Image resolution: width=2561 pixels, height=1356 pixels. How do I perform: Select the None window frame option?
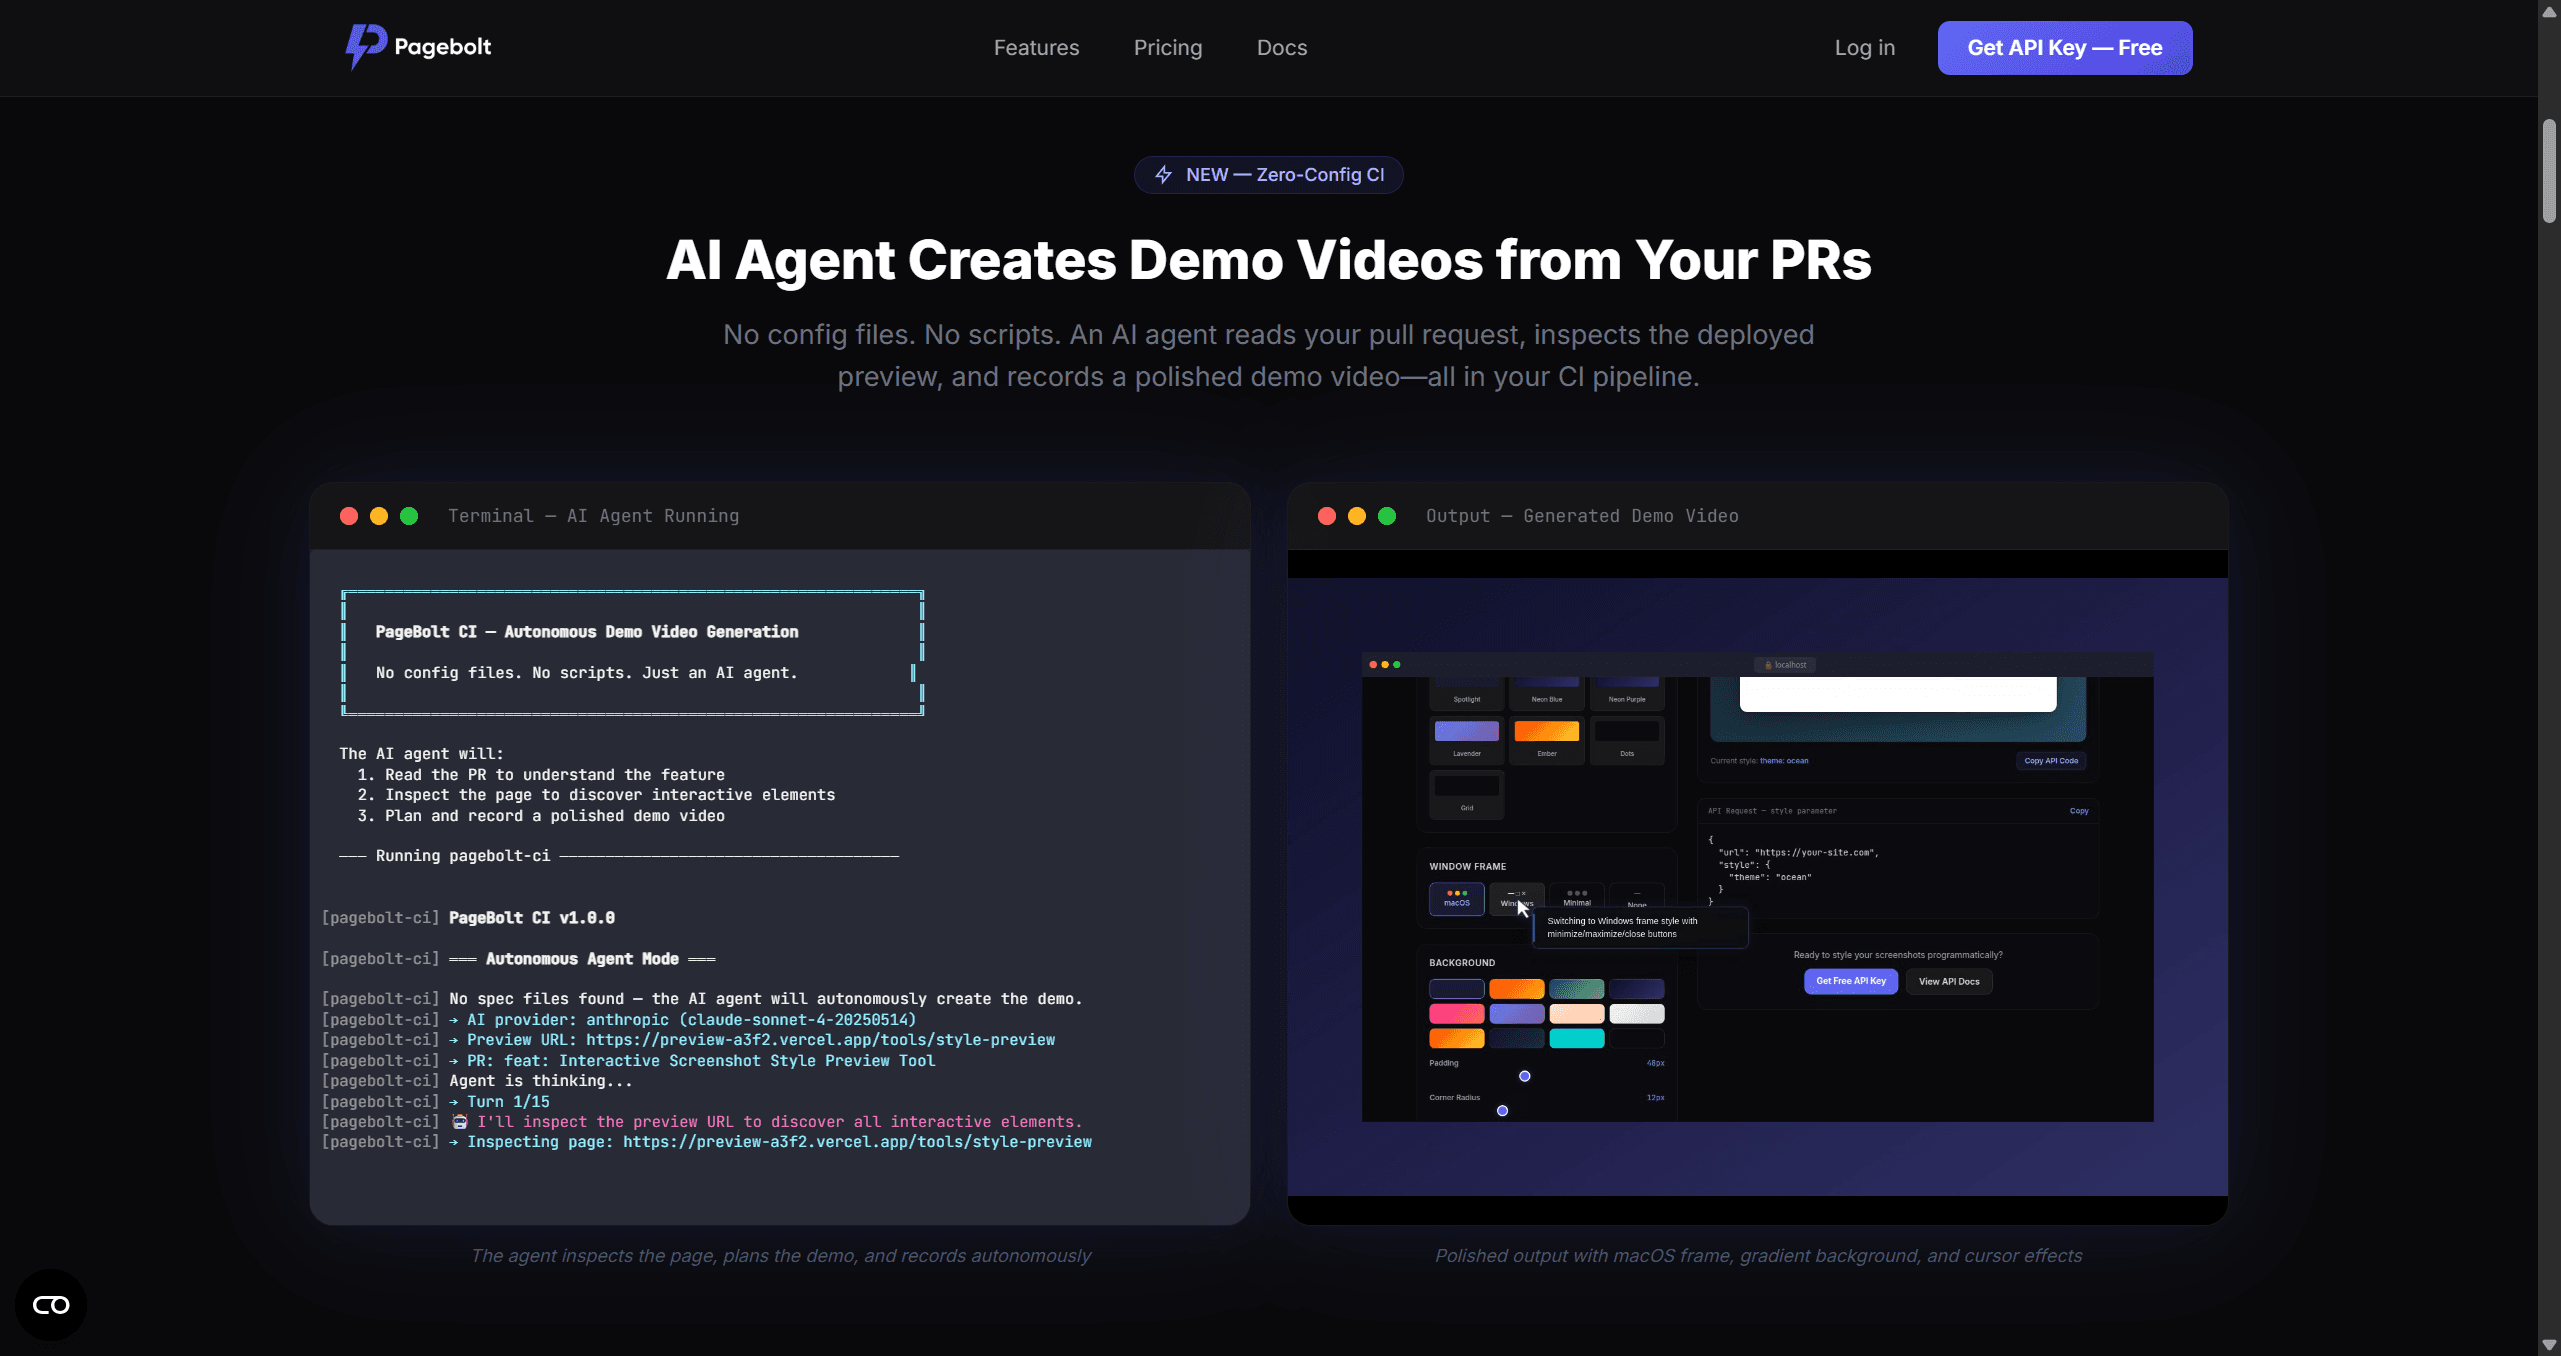click(x=1637, y=895)
